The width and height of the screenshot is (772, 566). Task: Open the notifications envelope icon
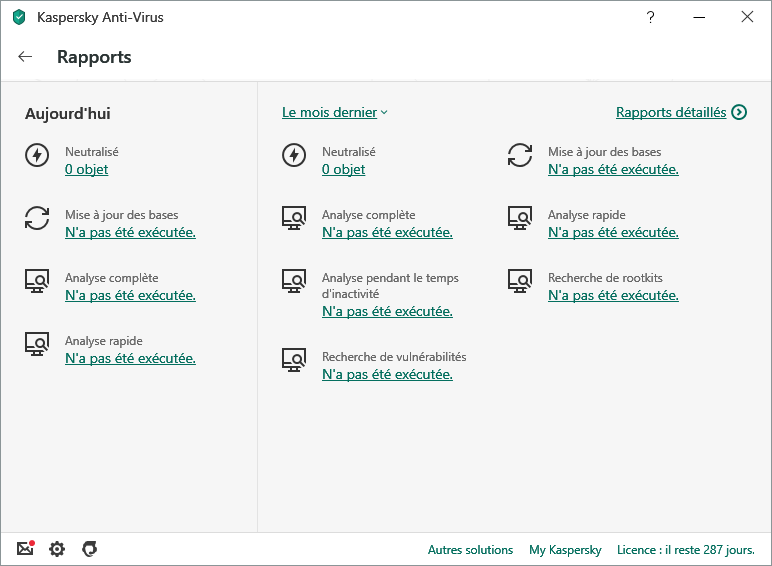[x=25, y=549]
